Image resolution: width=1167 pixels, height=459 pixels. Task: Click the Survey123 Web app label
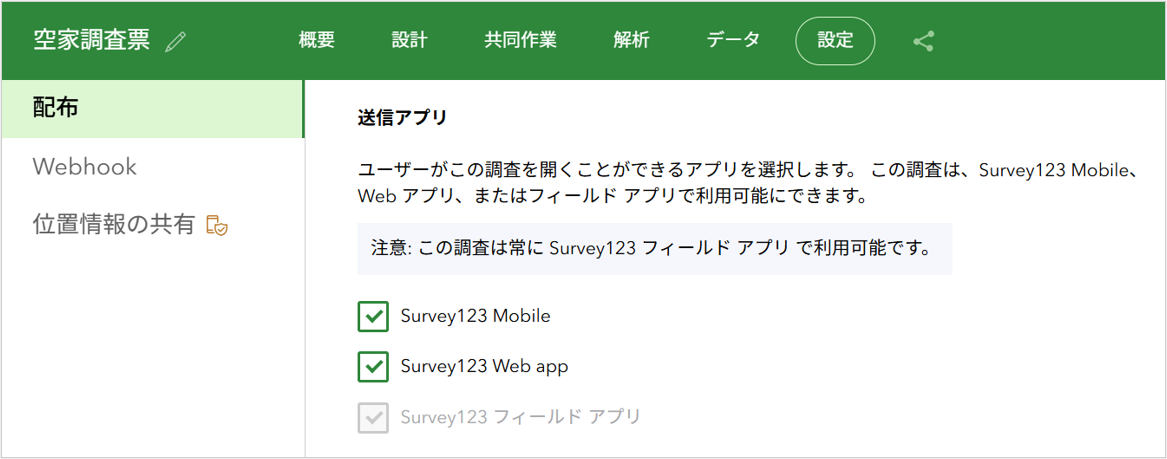[485, 366]
